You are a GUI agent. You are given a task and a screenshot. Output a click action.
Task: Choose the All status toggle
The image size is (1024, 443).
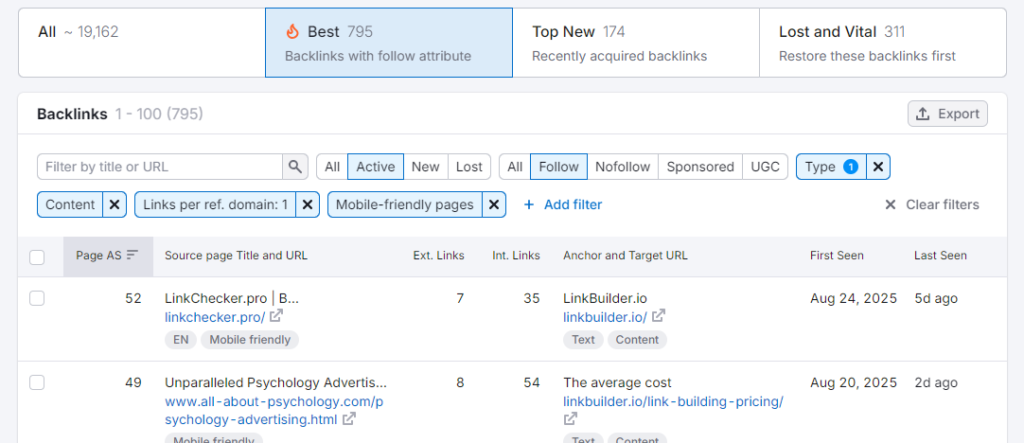click(332, 167)
